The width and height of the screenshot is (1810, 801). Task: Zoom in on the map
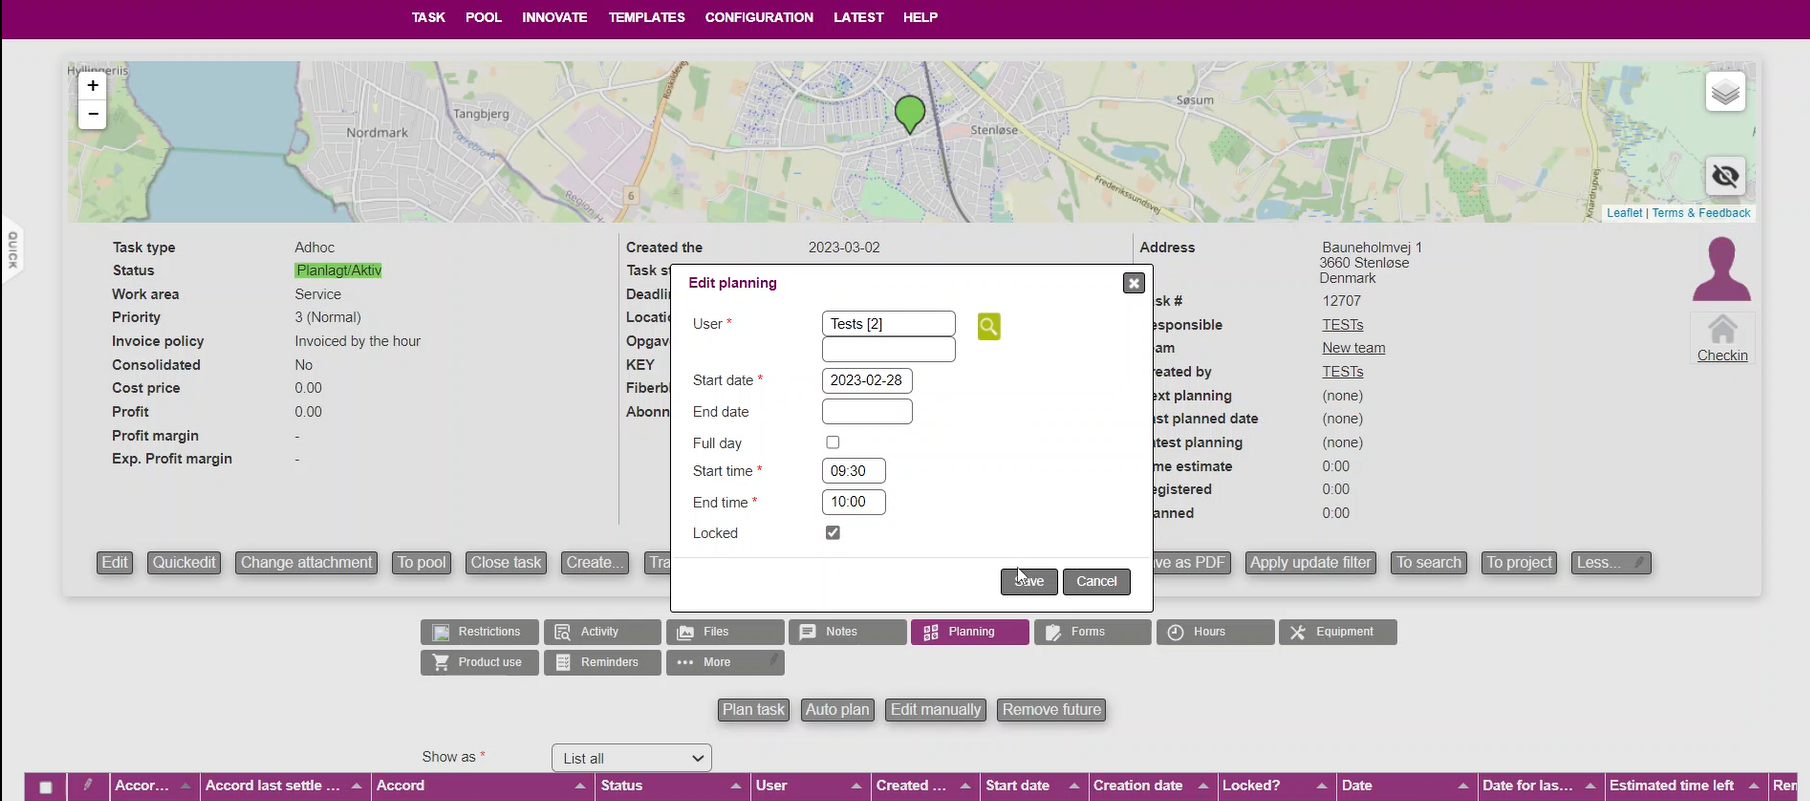click(x=93, y=86)
